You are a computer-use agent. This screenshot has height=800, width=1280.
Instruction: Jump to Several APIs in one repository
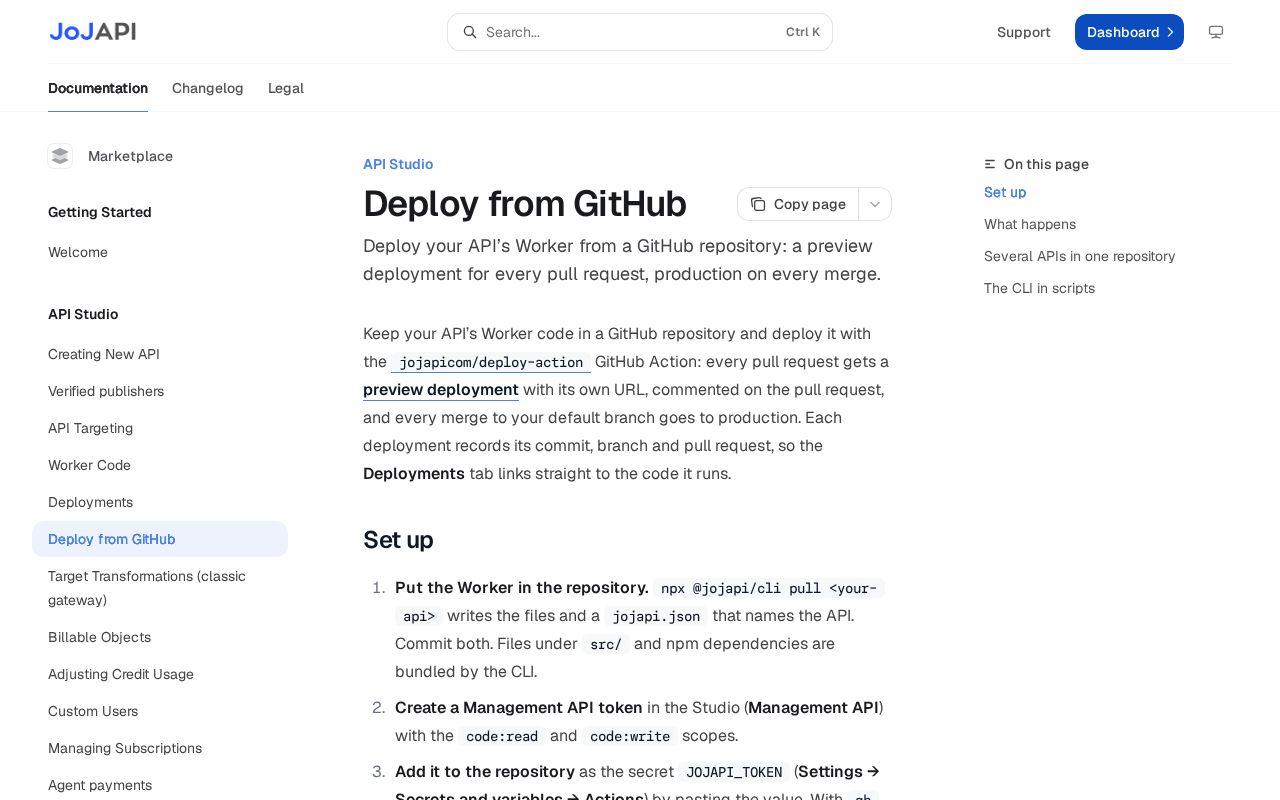click(1080, 256)
